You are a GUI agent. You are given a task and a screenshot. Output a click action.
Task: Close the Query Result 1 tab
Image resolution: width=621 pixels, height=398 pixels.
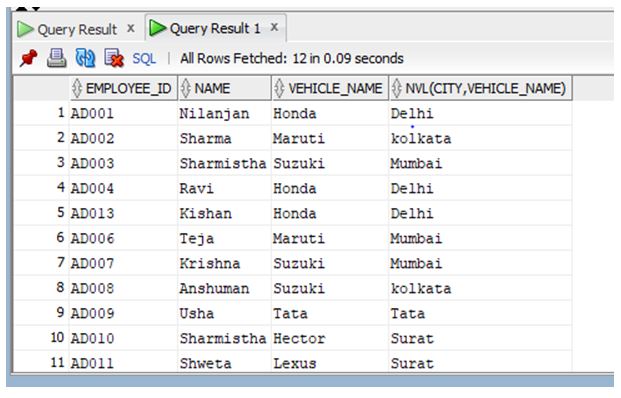274,27
